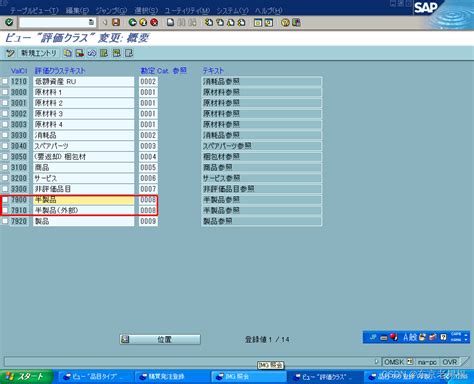
Task: Tick the checkbox for row 3030
Action: point(5,135)
